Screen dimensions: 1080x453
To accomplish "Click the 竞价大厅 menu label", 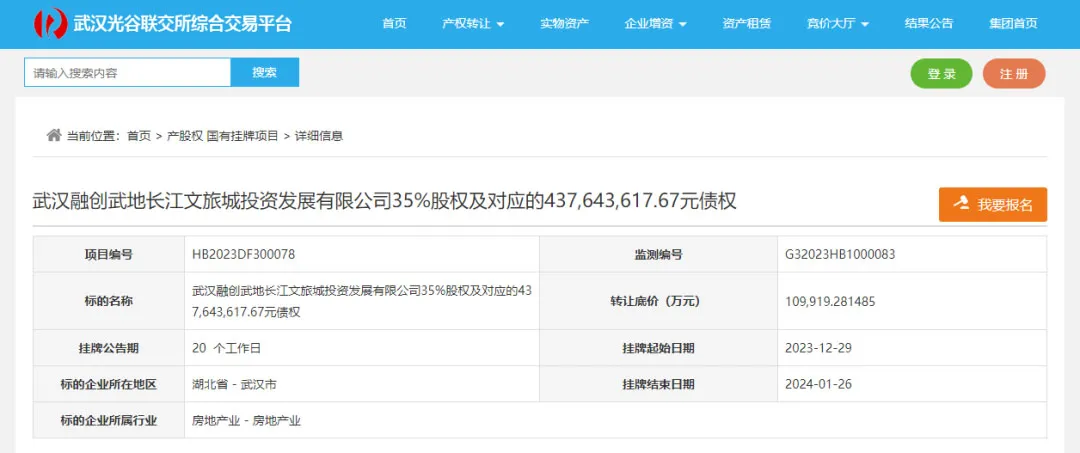I will click(831, 23).
